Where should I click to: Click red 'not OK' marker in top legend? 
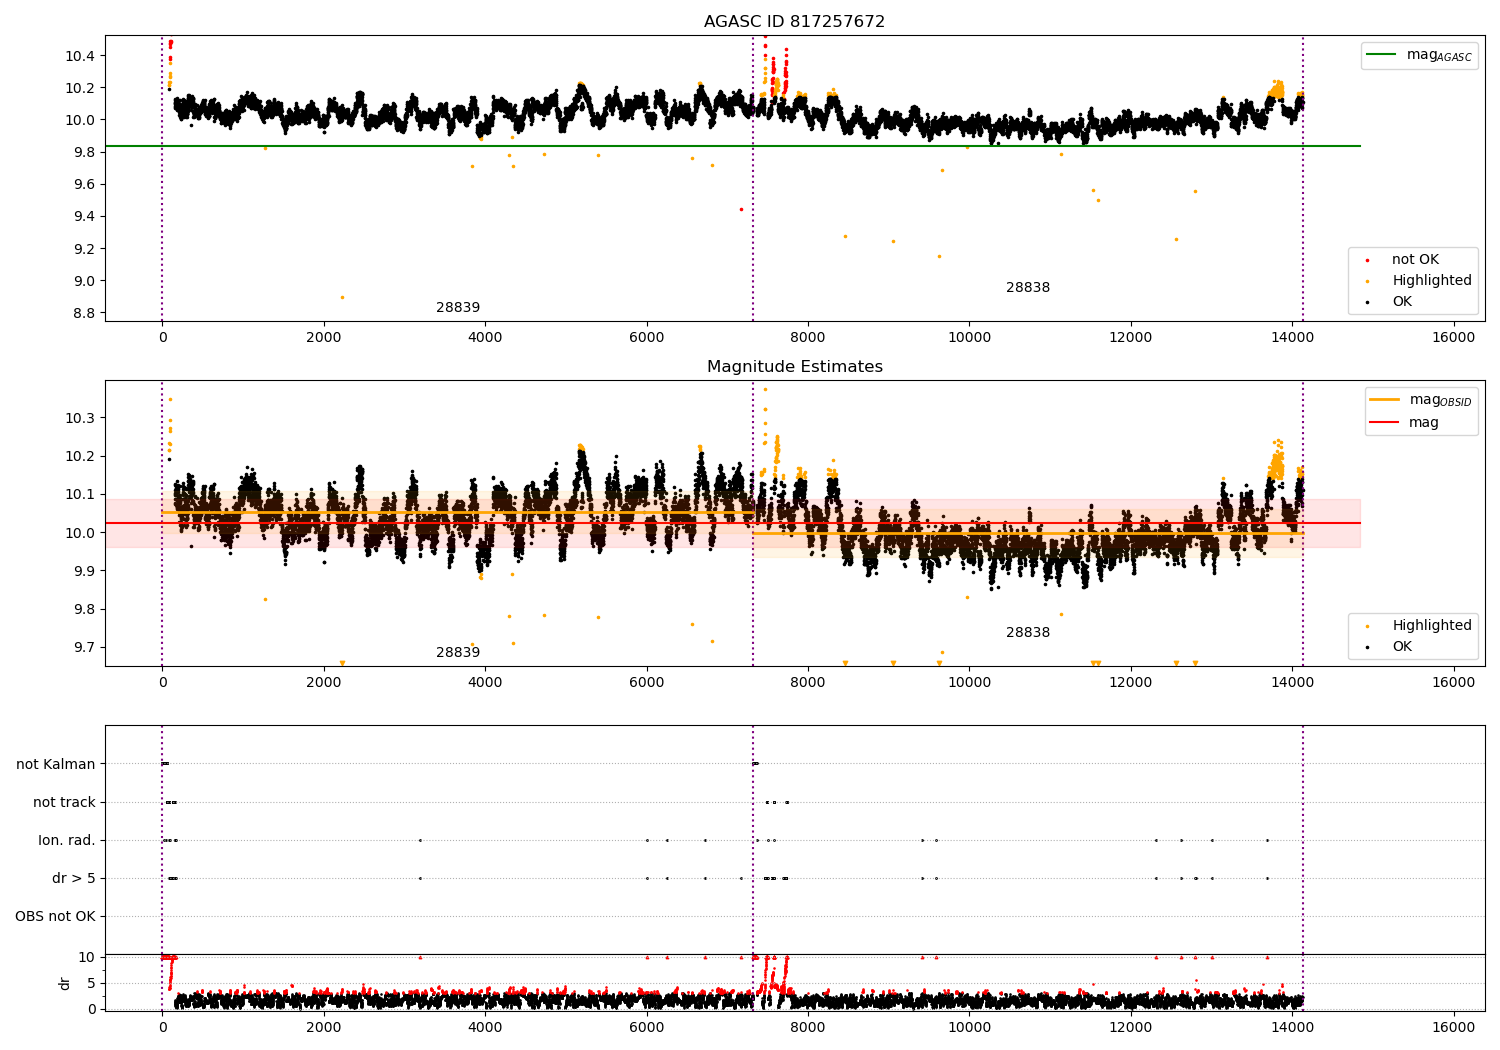point(1367,260)
